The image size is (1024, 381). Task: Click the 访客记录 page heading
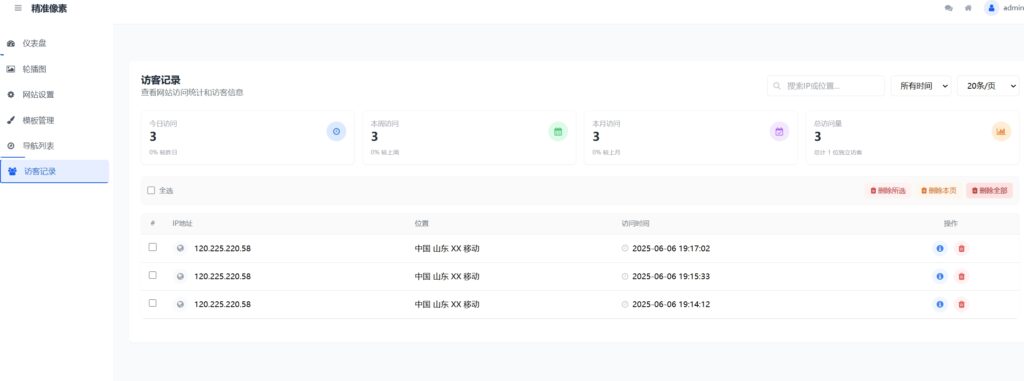tap(161, 80)
